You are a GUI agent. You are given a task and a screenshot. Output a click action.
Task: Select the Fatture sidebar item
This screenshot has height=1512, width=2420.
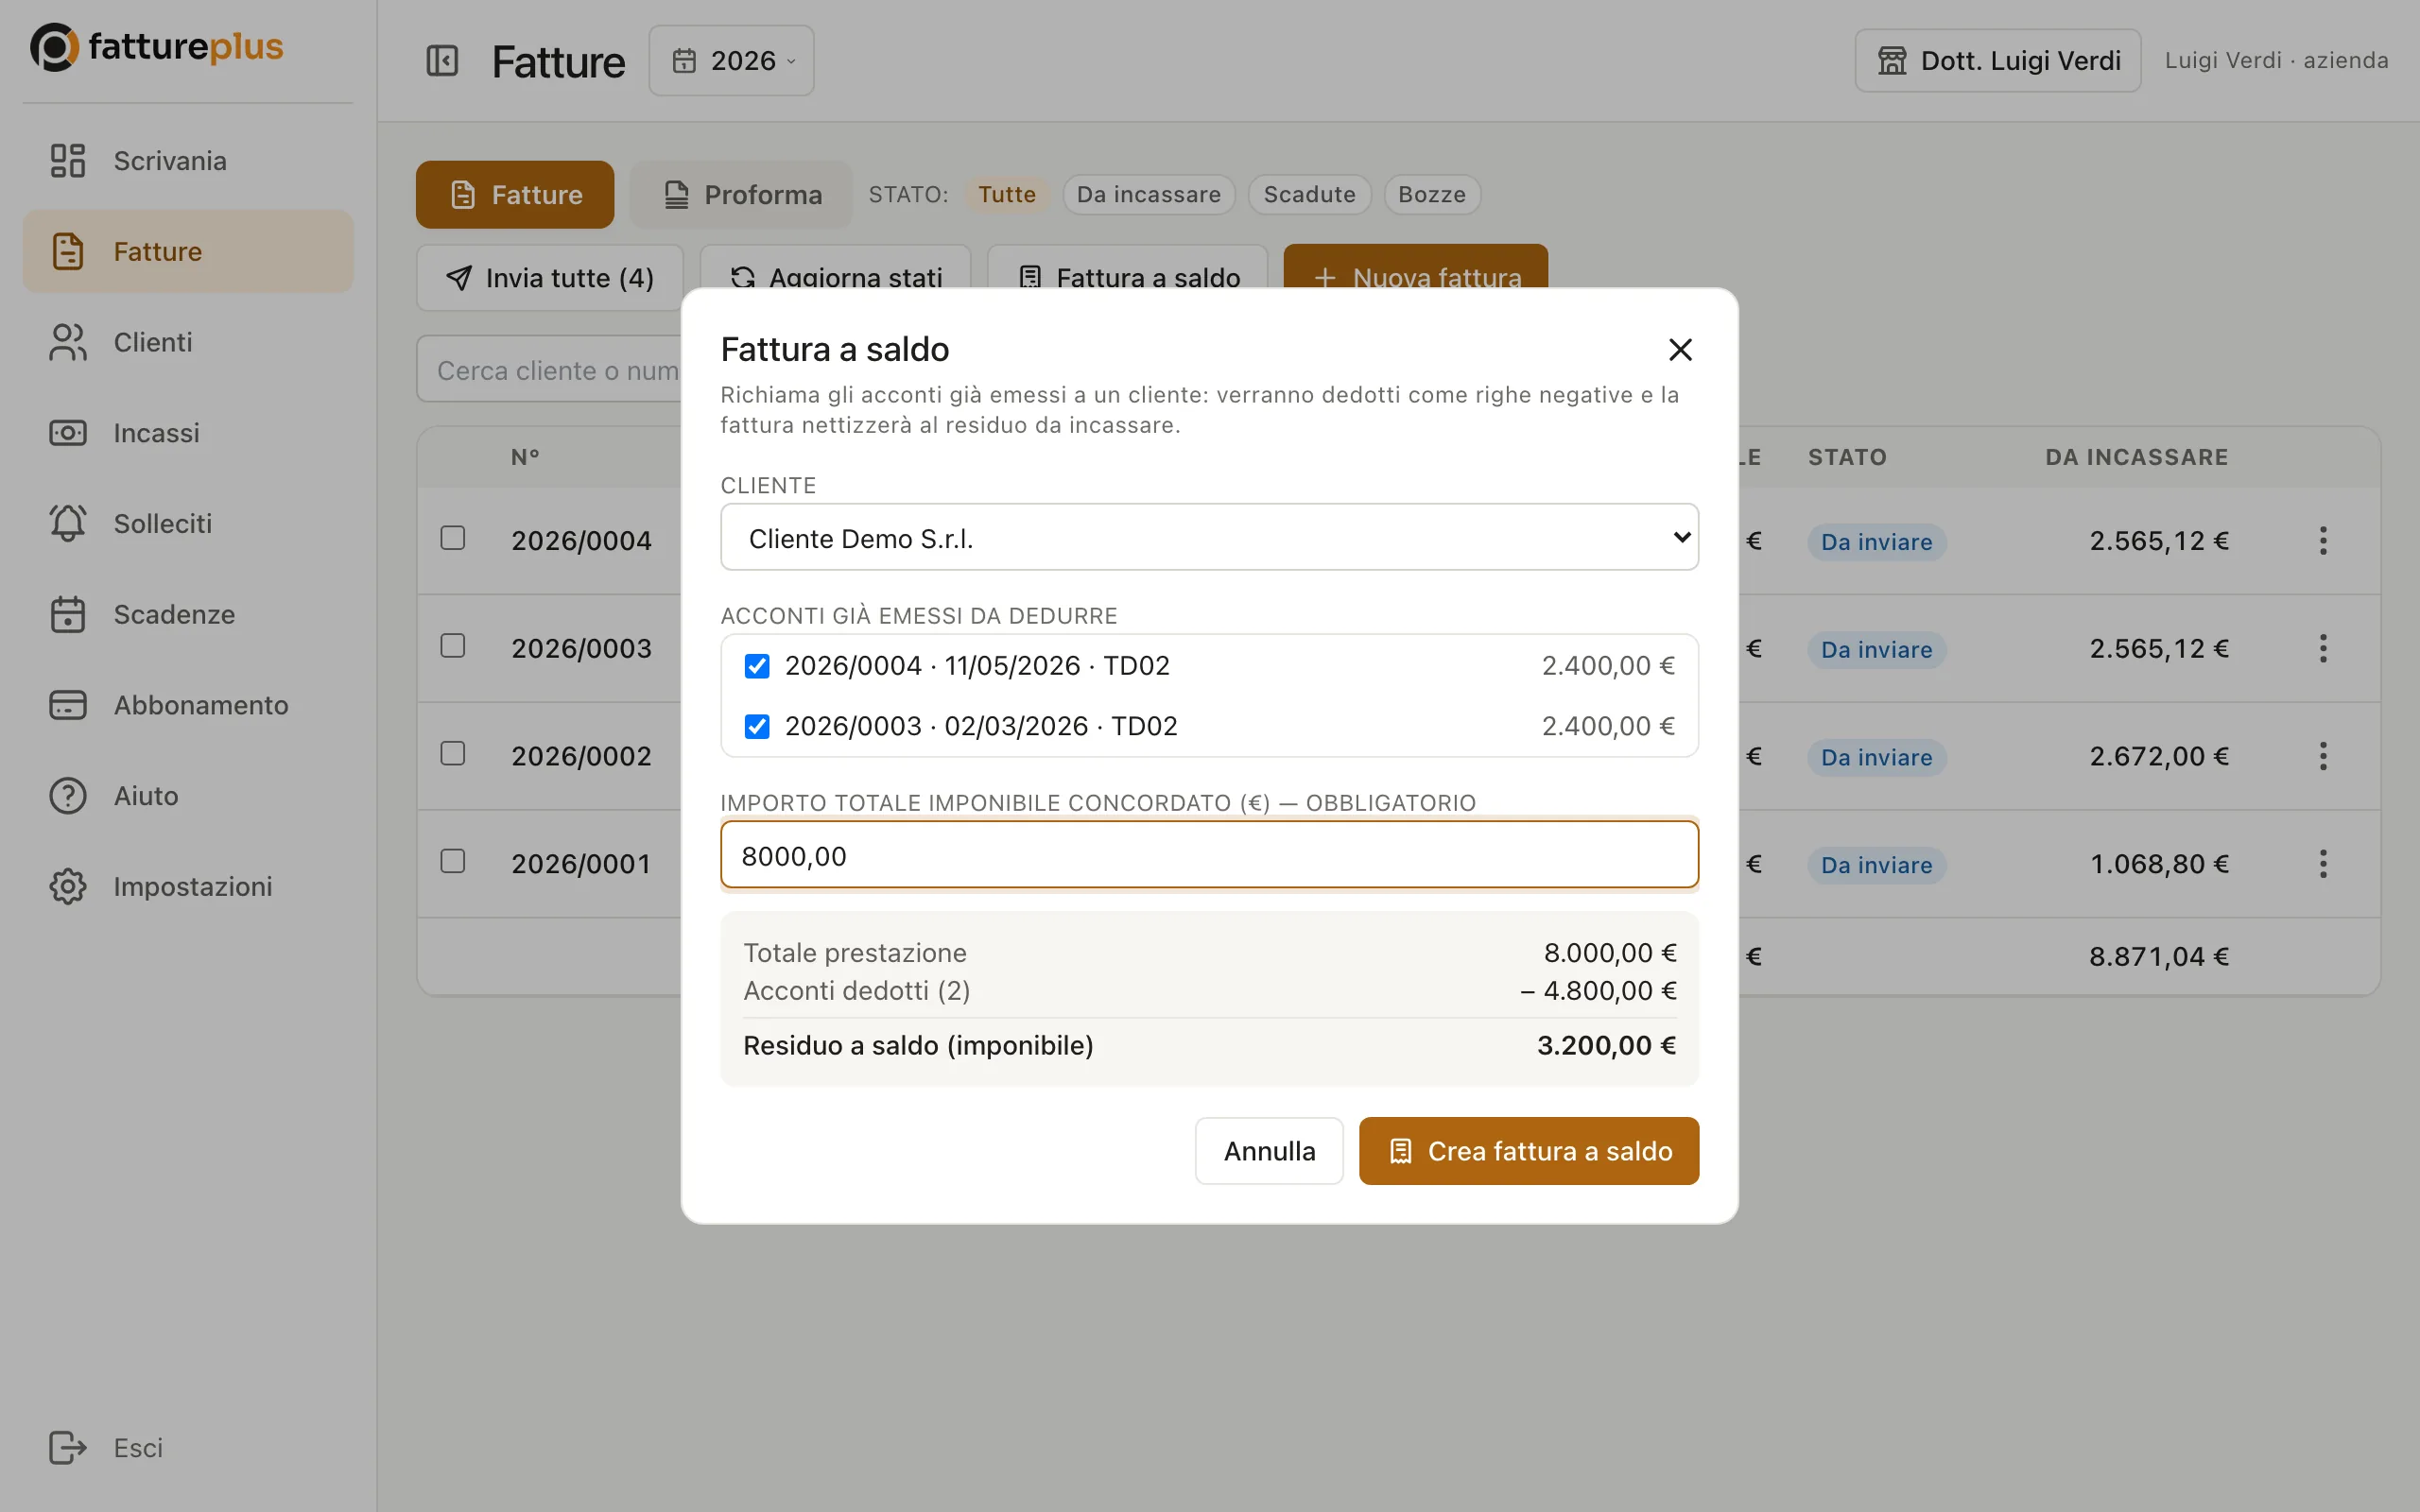(x=188, y=252)
